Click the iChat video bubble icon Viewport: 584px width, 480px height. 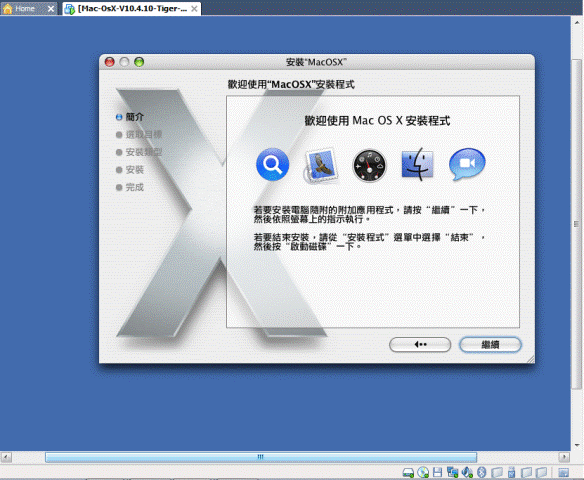[467, 164]
